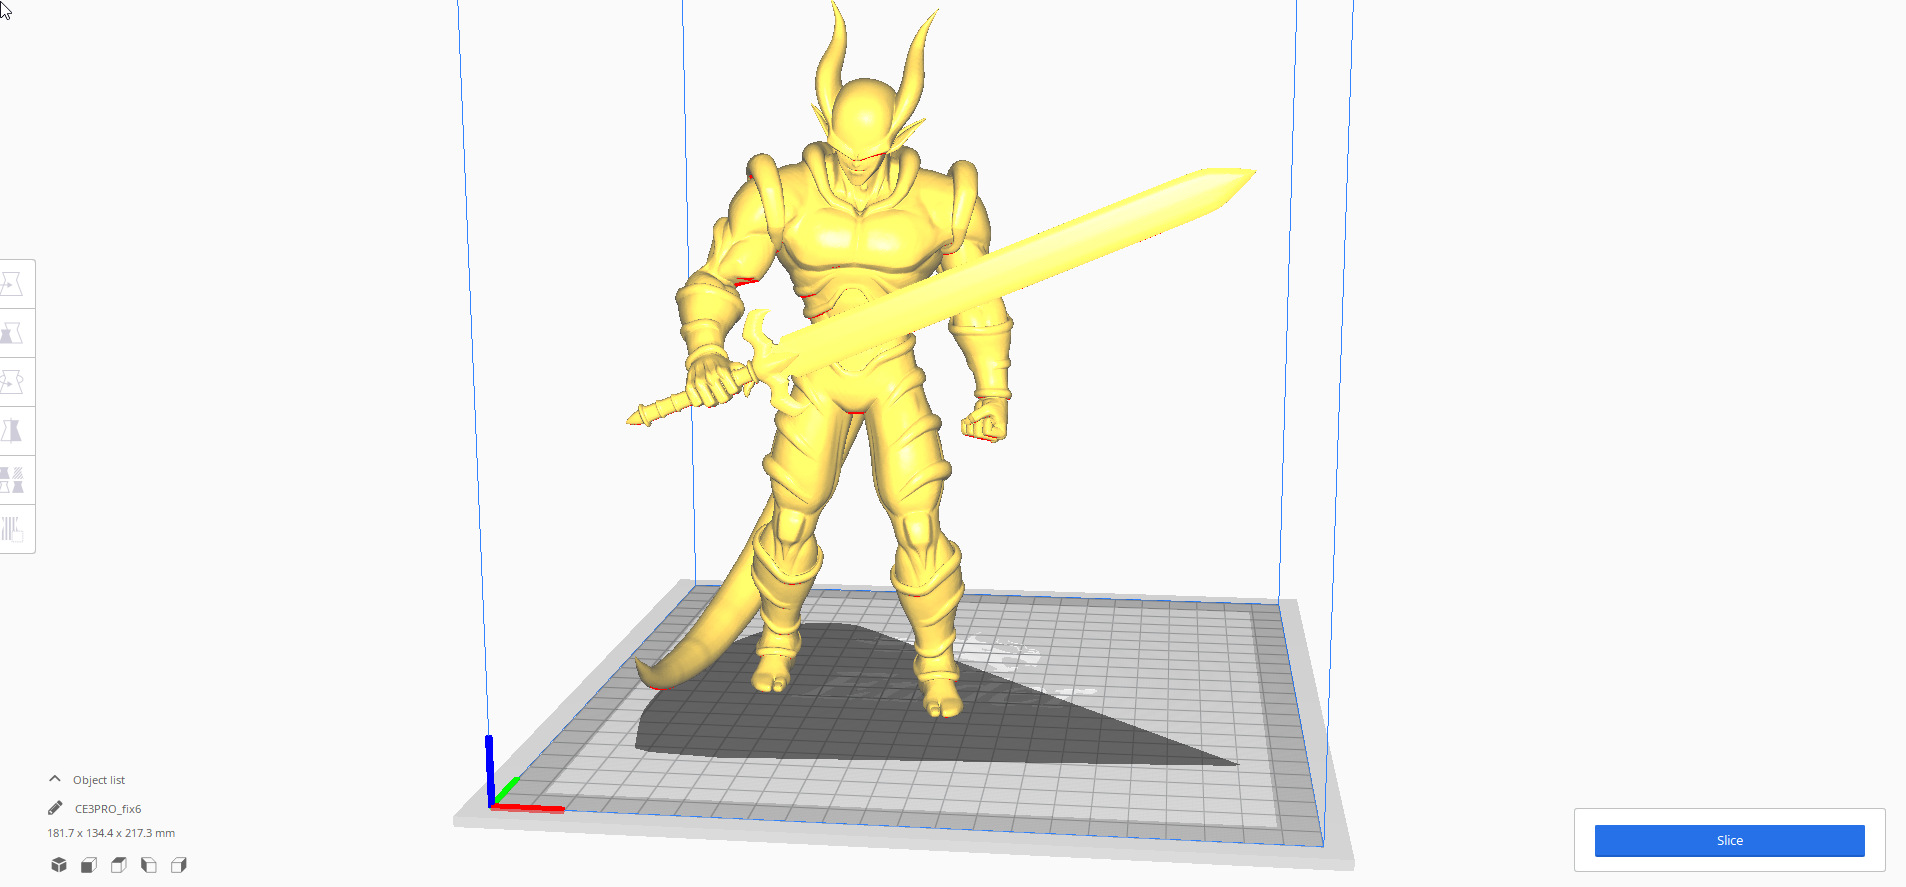Switch to the Right side view cube
This screenshot has width=1906, height=887.
179,865
